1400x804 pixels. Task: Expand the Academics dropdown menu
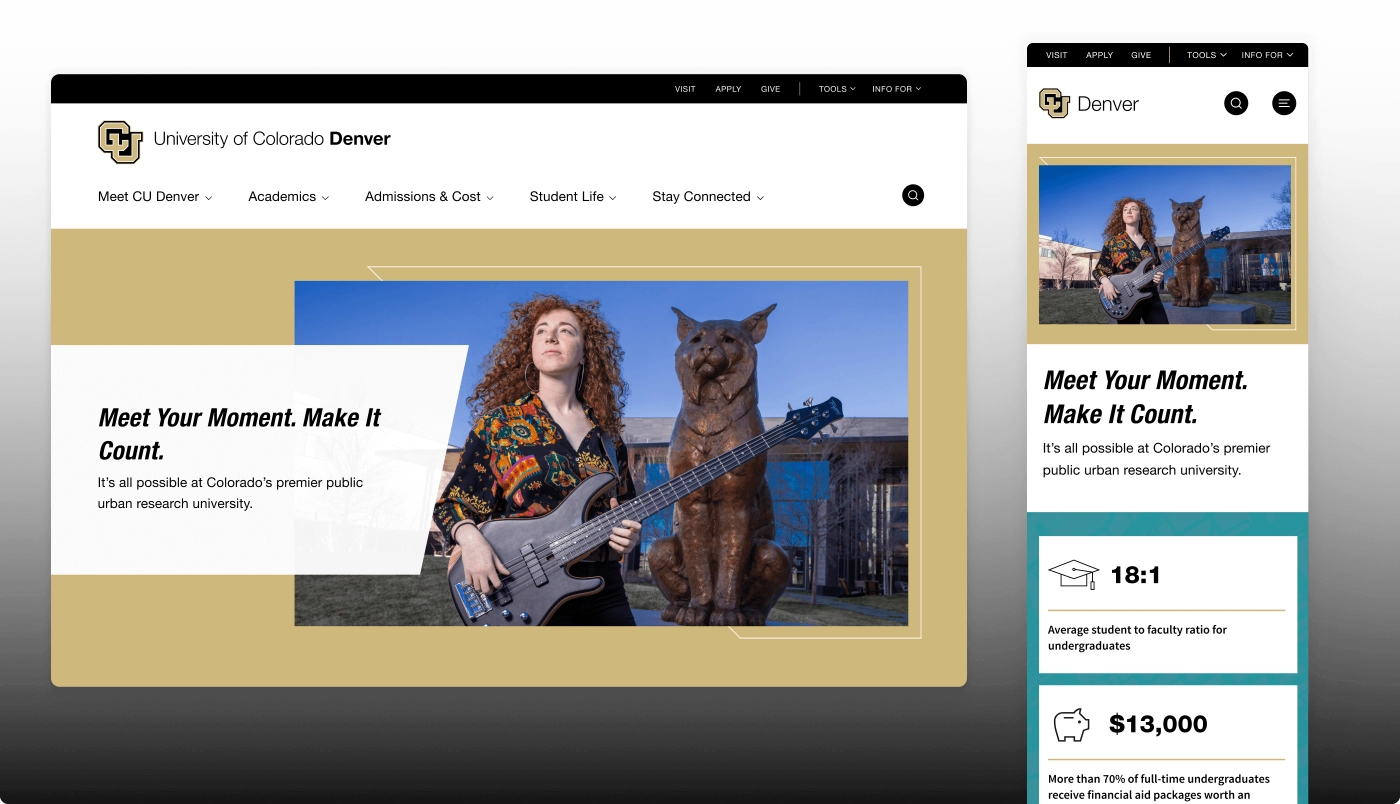[288, 197]
